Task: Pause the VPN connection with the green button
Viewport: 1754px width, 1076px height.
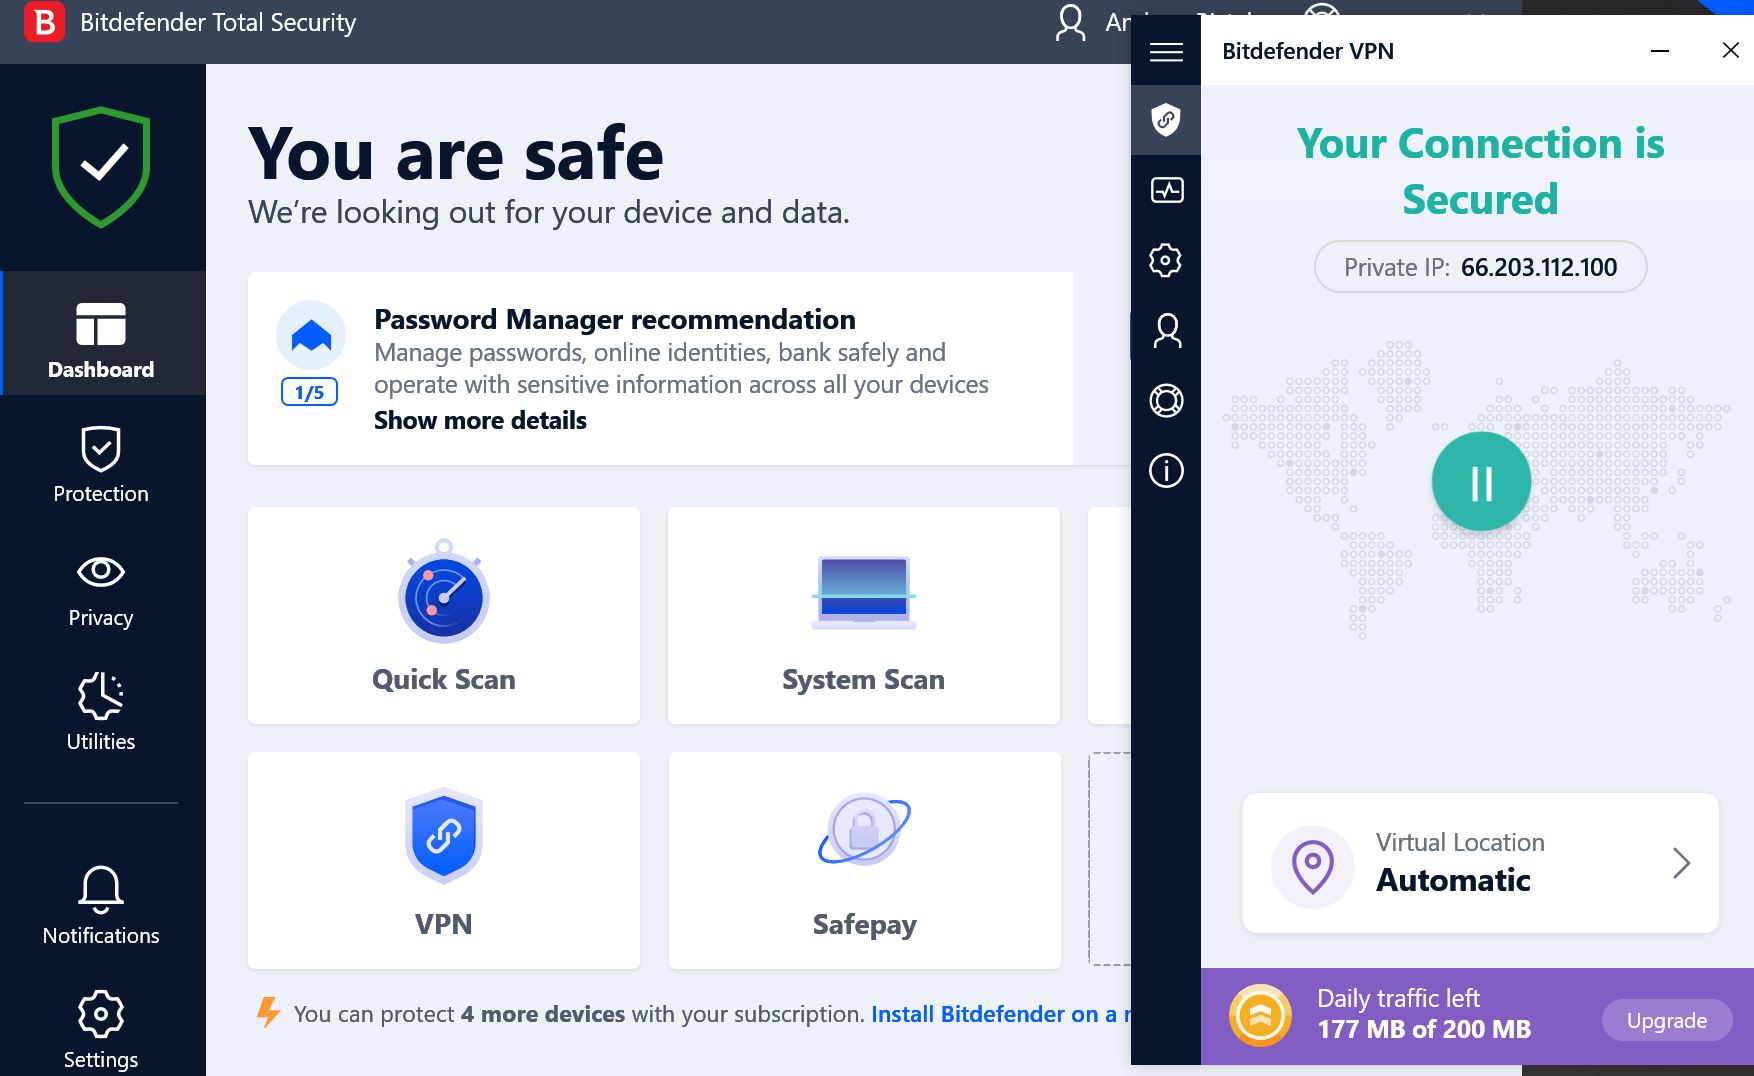Action: click(1481, 482)
